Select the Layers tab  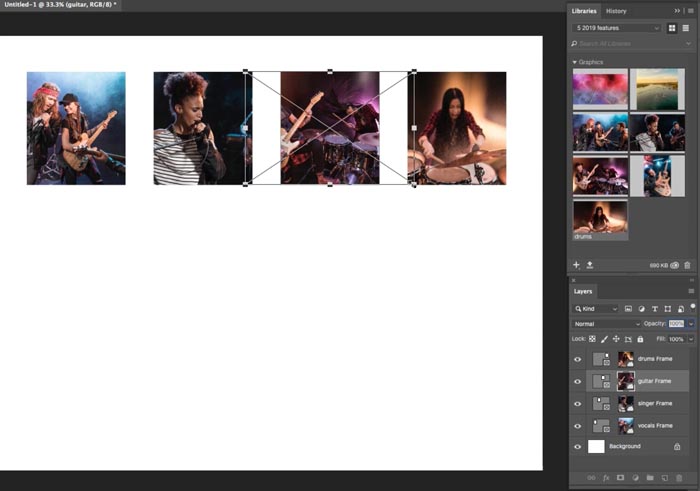pos(583,291)
